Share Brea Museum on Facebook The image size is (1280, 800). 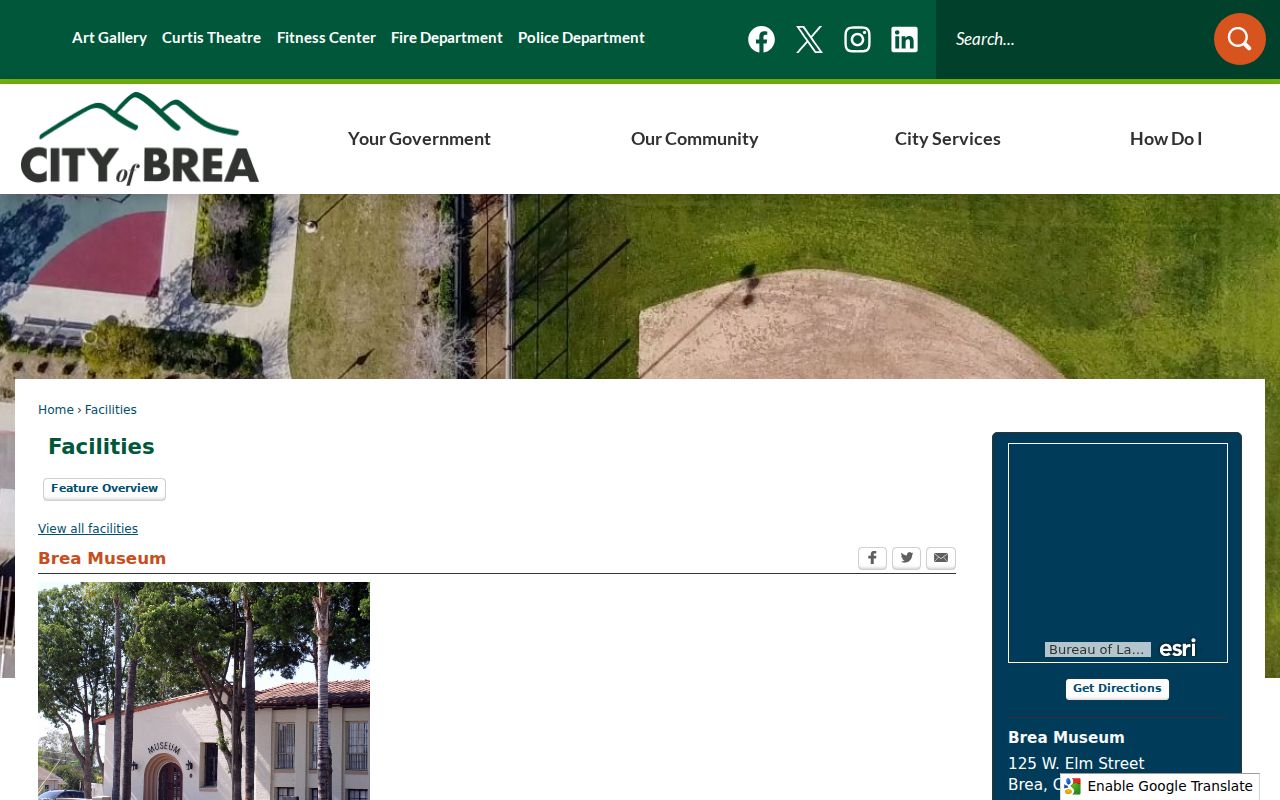(872, 558)
